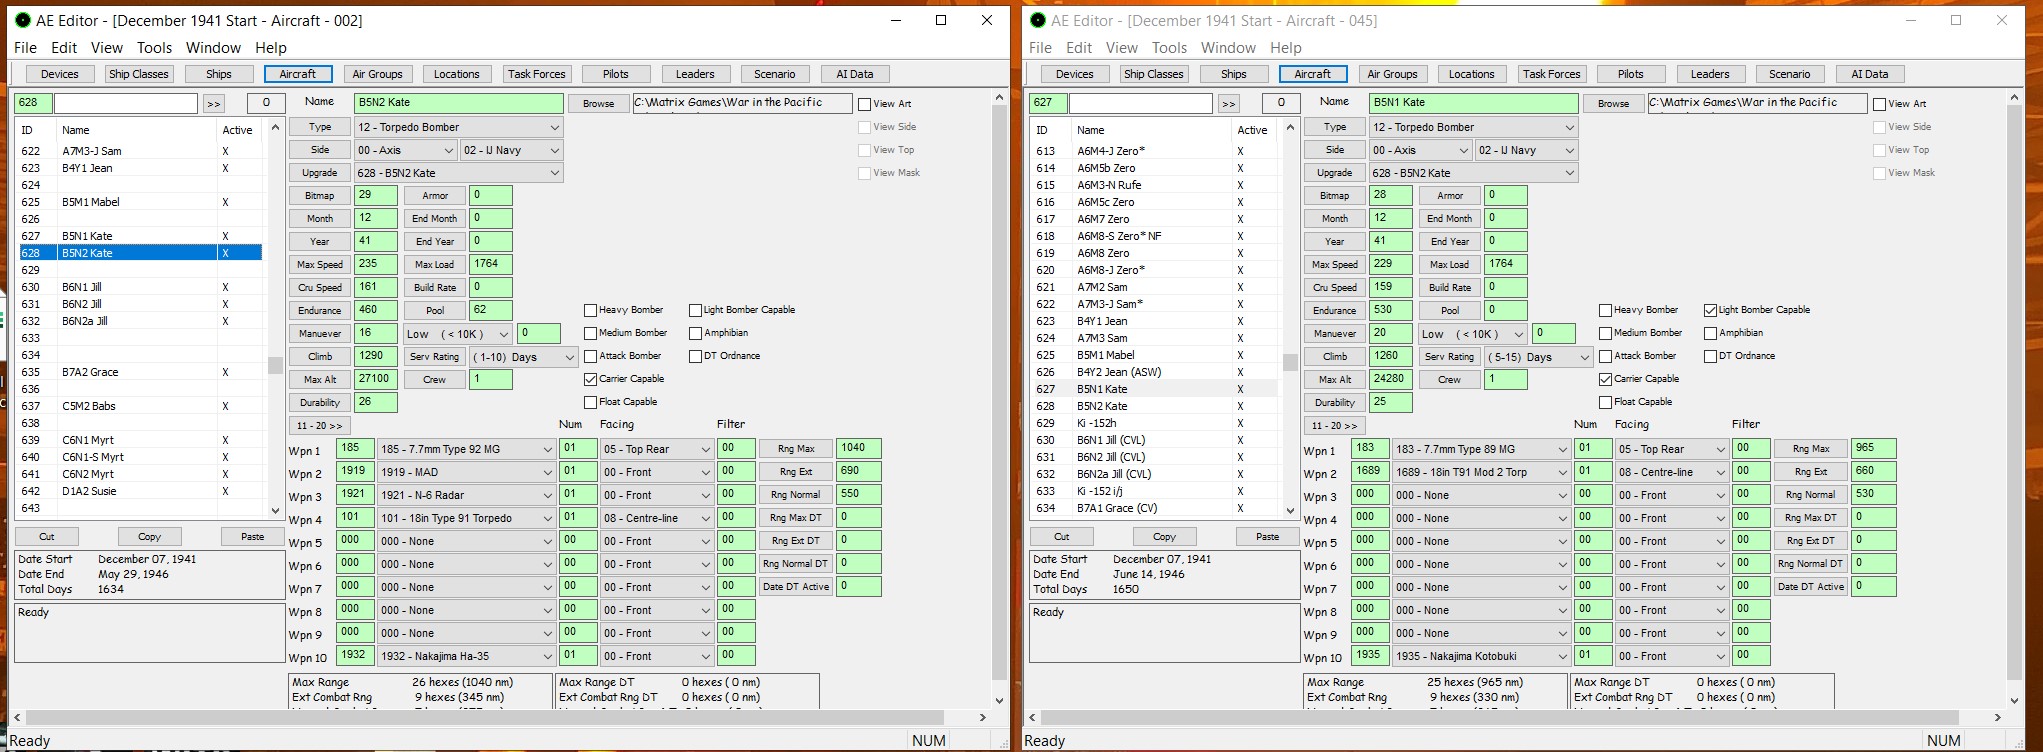Open Wpn 10 Nakajima Ha-35 dropdown
The image size is (2043, 752).
pyautogui.click(x=466, y=656)
